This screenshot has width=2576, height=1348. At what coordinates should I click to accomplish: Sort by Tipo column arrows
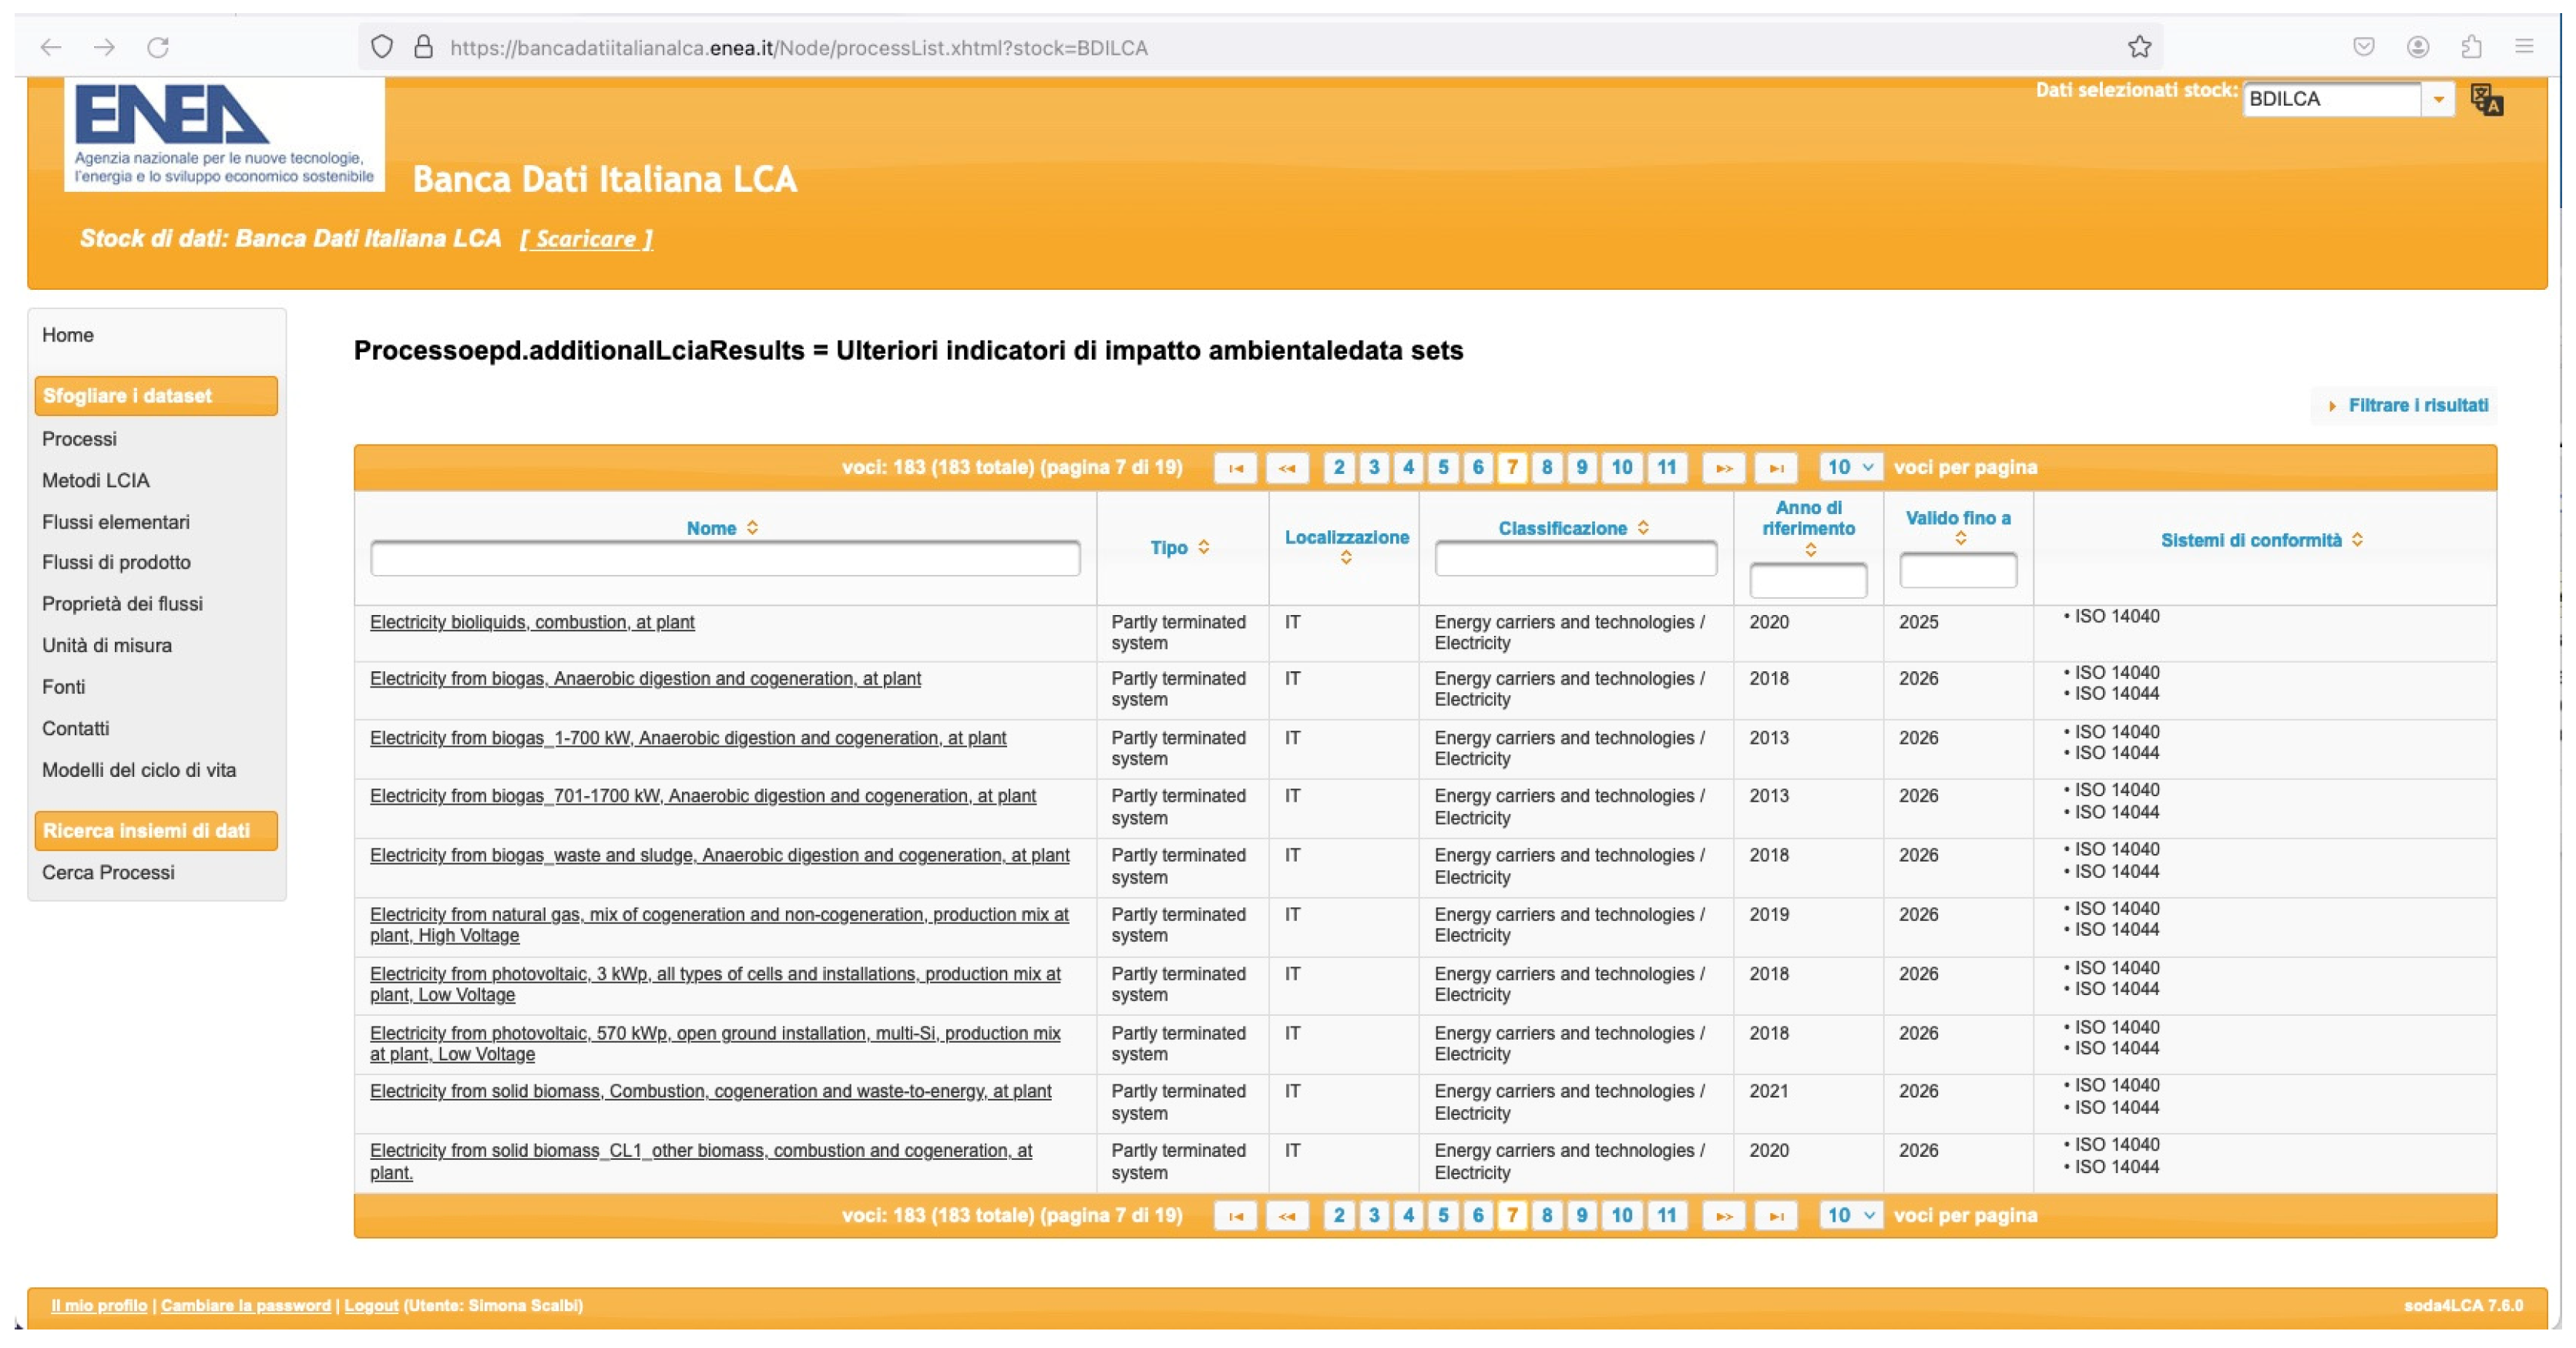click(1203, 546)
